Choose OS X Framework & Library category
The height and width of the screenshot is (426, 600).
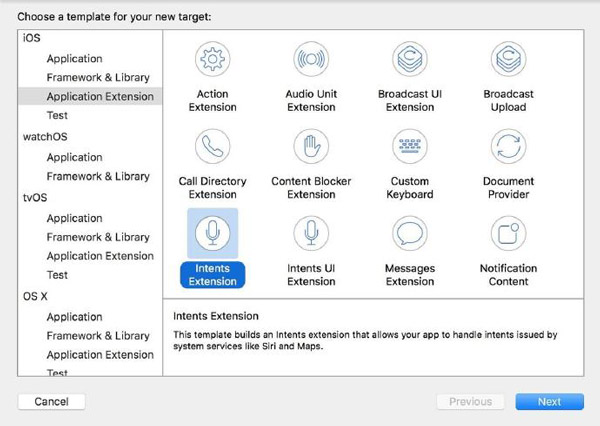tap(98, 336)
